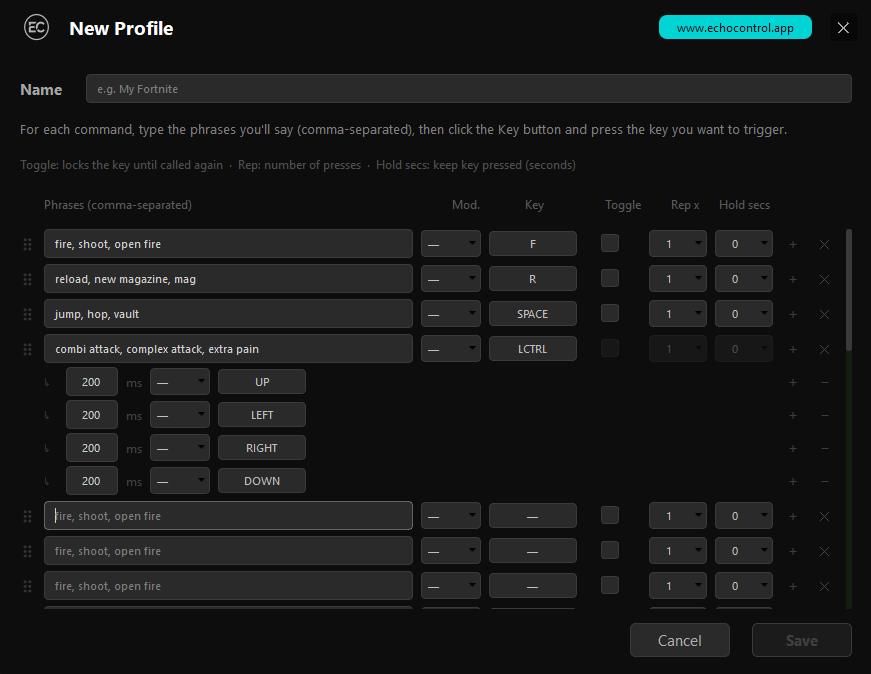Remove the RIGHT key step

point(825,448)
